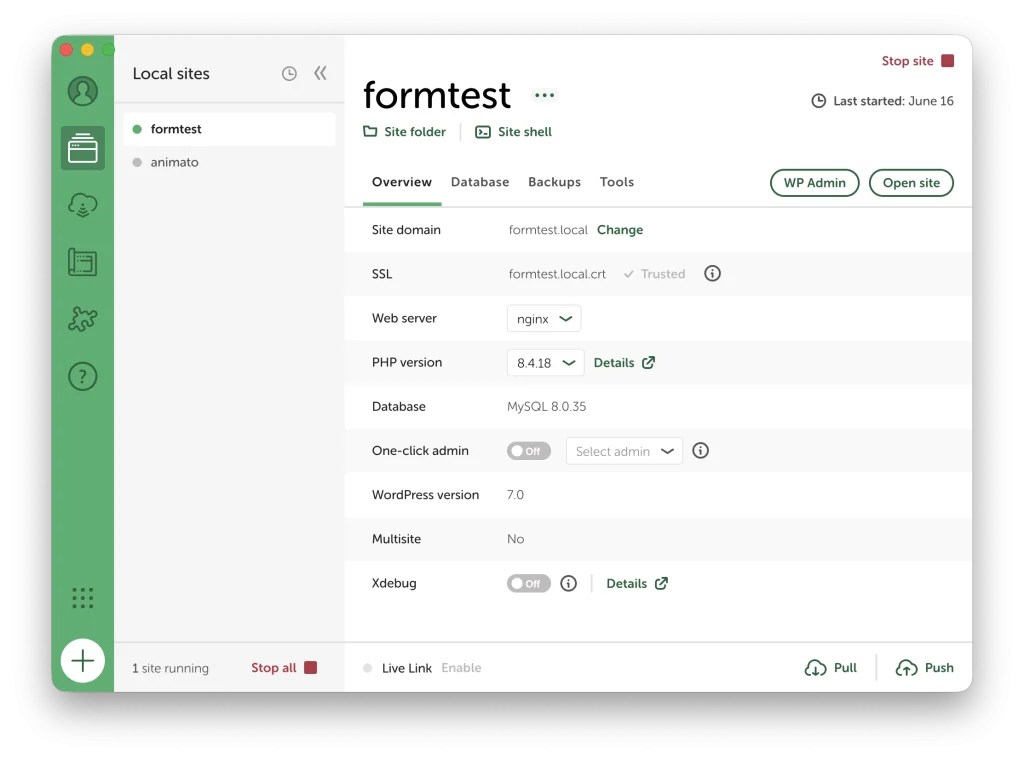Collapse the Local sites panel
The width and height of the screenshot is (1024, 760).
(x=320, y=73)
